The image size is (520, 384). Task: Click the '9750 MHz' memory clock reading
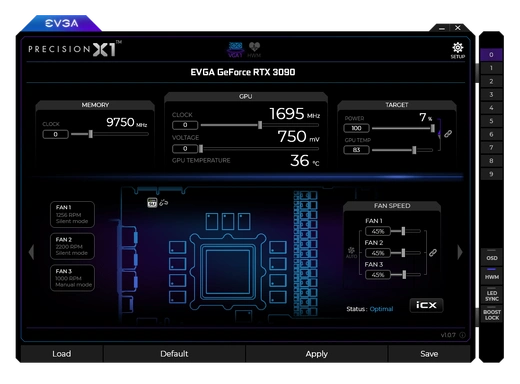click(127, 122)
